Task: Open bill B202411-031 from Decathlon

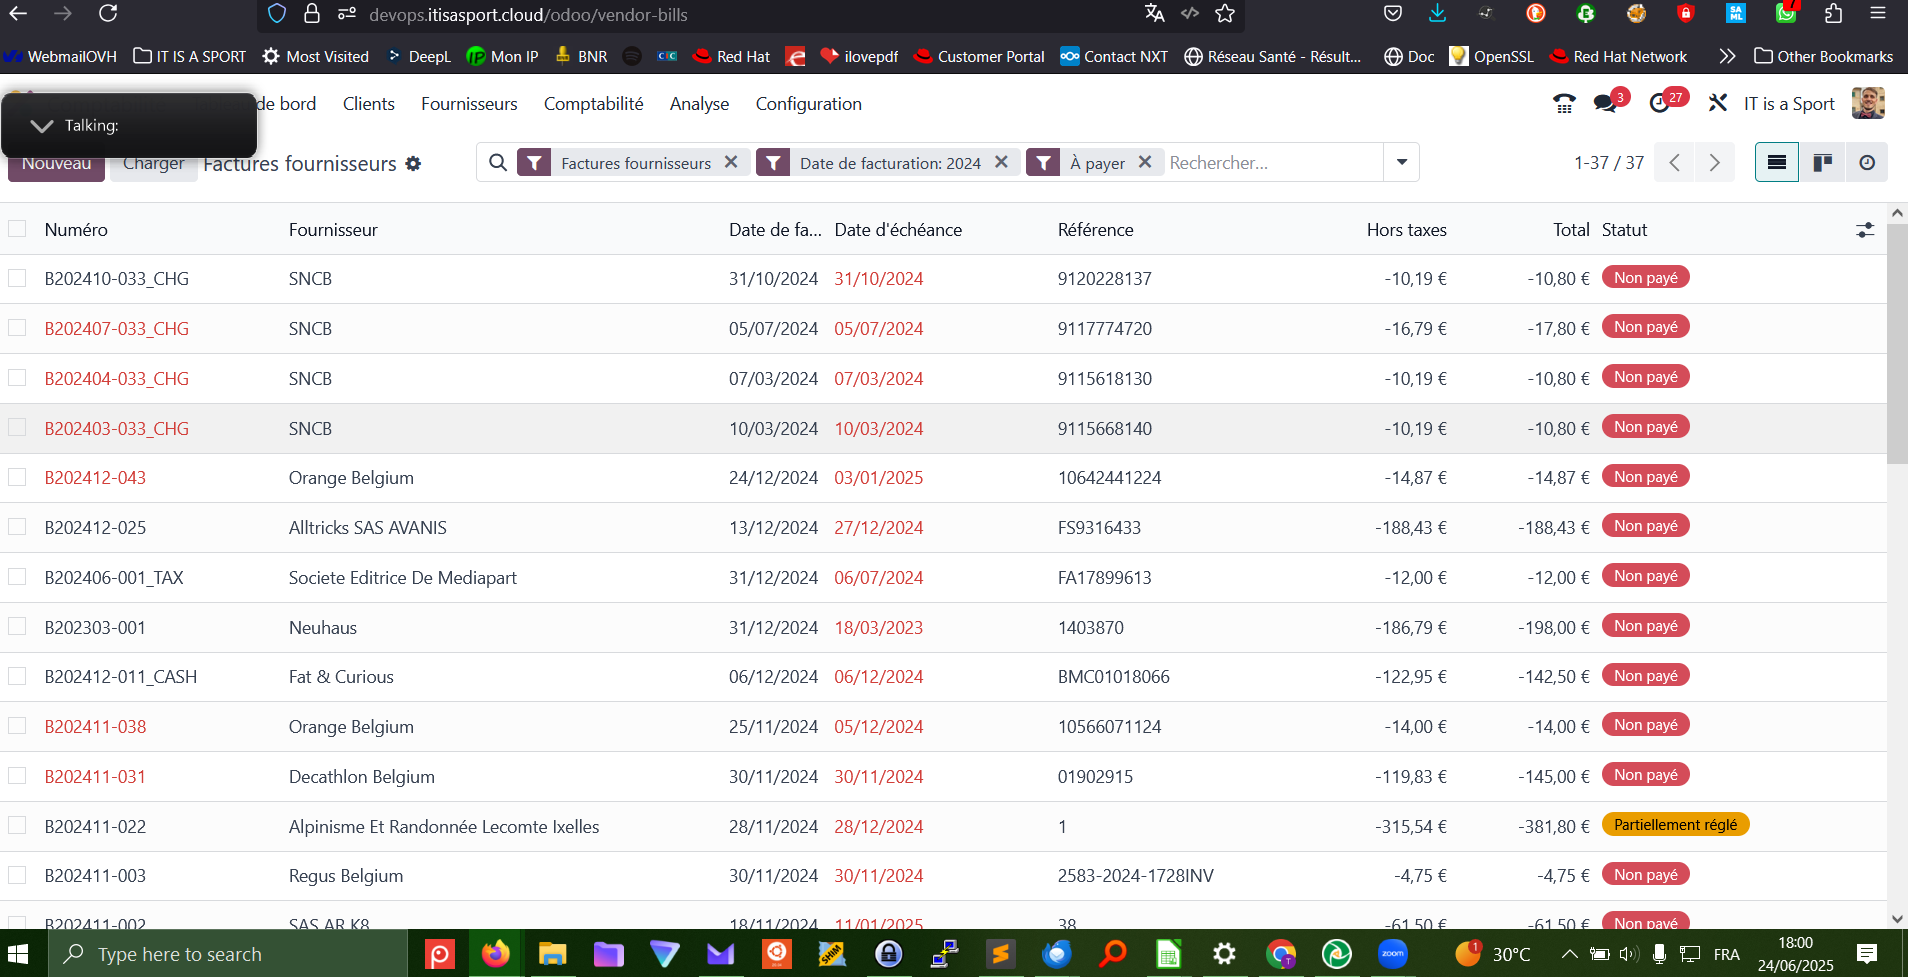Action: 95,777
